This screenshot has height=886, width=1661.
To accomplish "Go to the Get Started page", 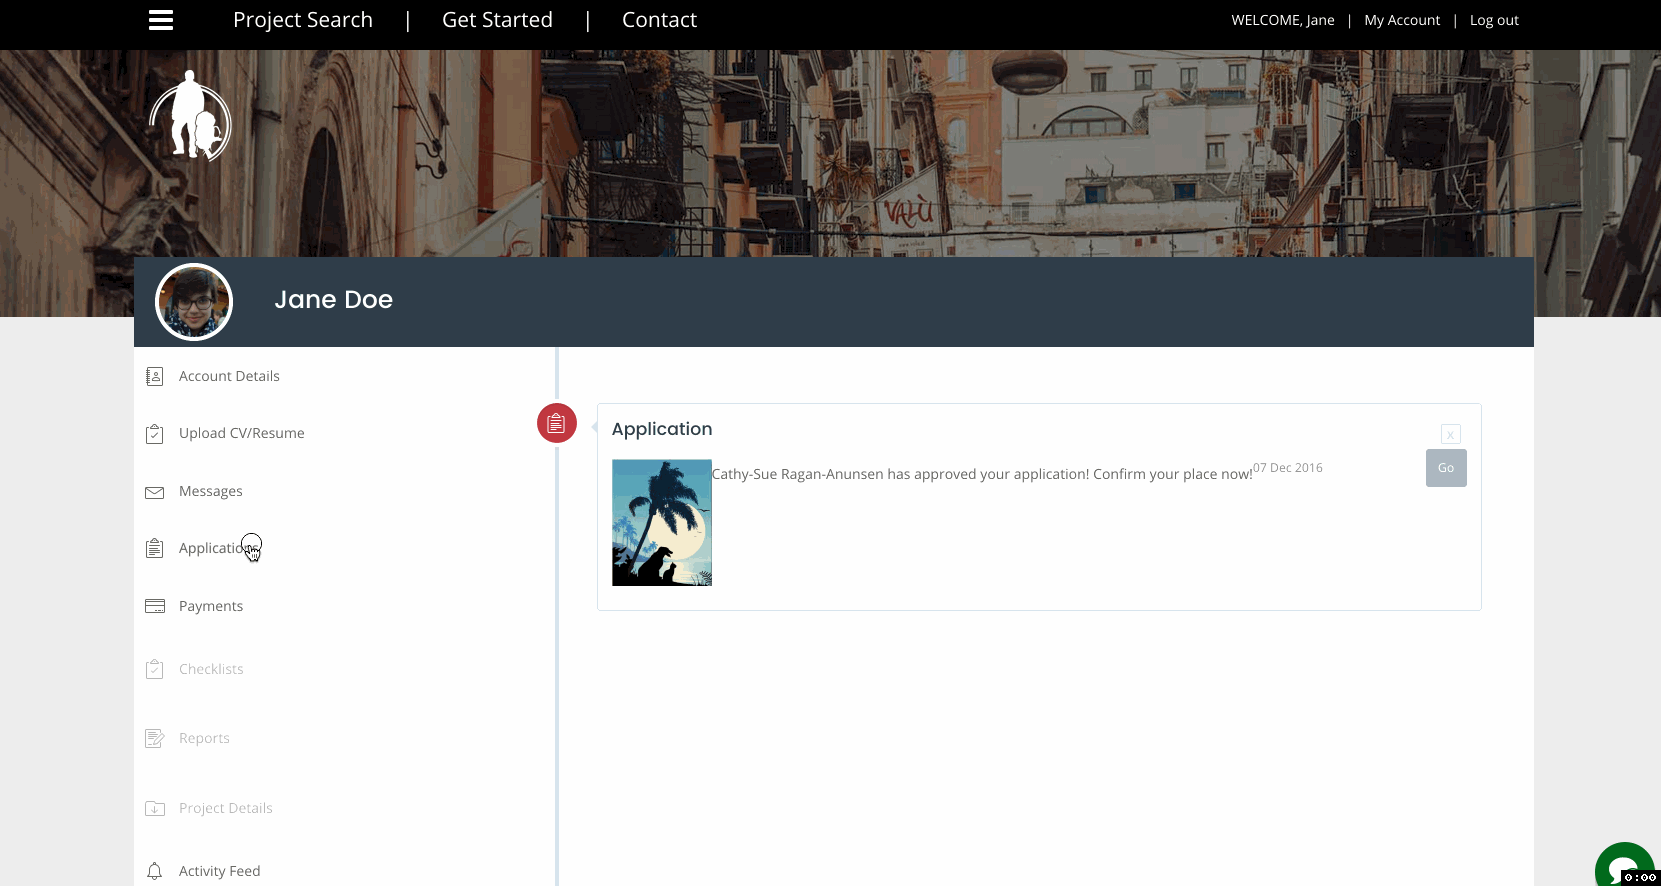I will 497,20.
